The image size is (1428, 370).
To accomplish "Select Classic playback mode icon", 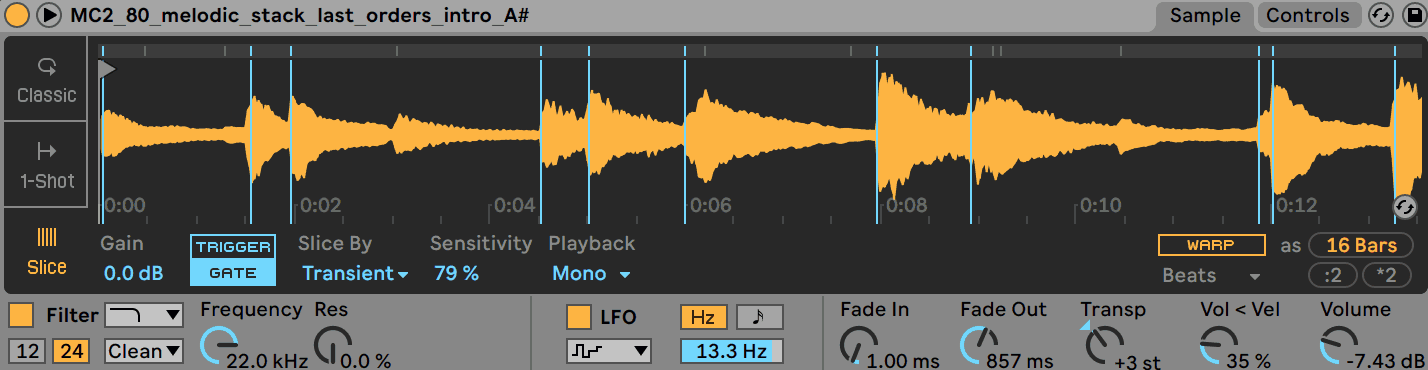I will coord(46,67).
